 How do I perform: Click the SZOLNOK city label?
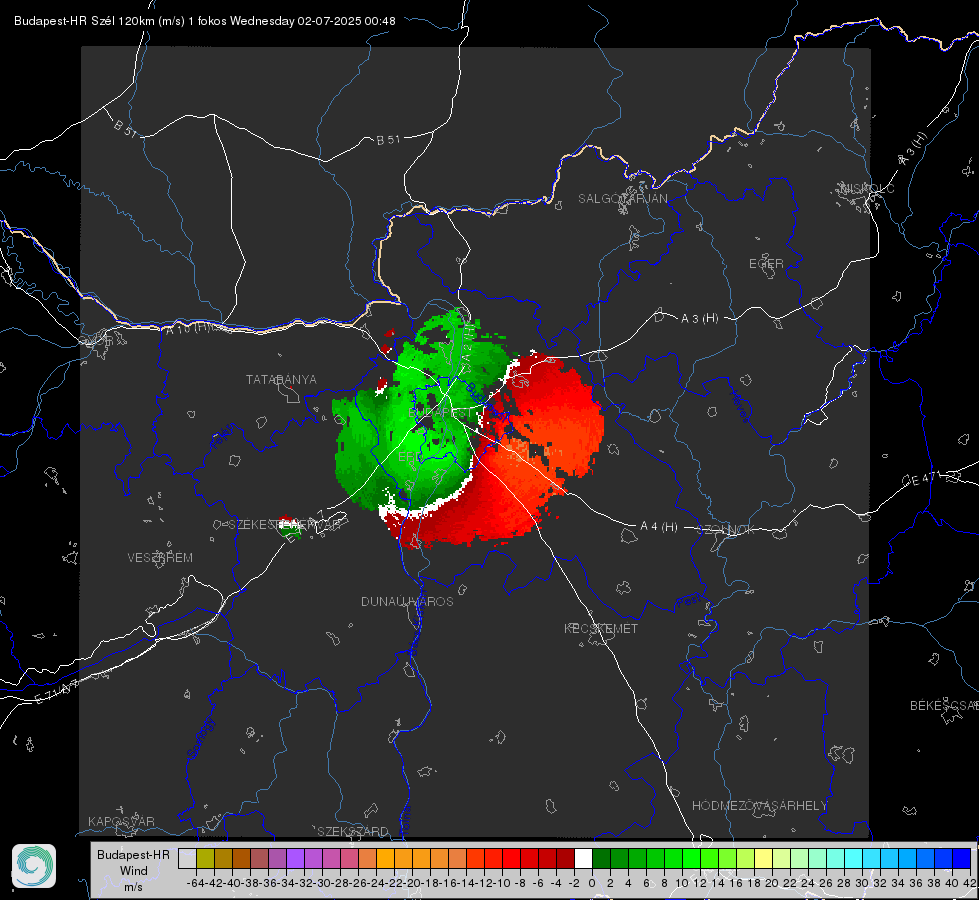[726, 529]
